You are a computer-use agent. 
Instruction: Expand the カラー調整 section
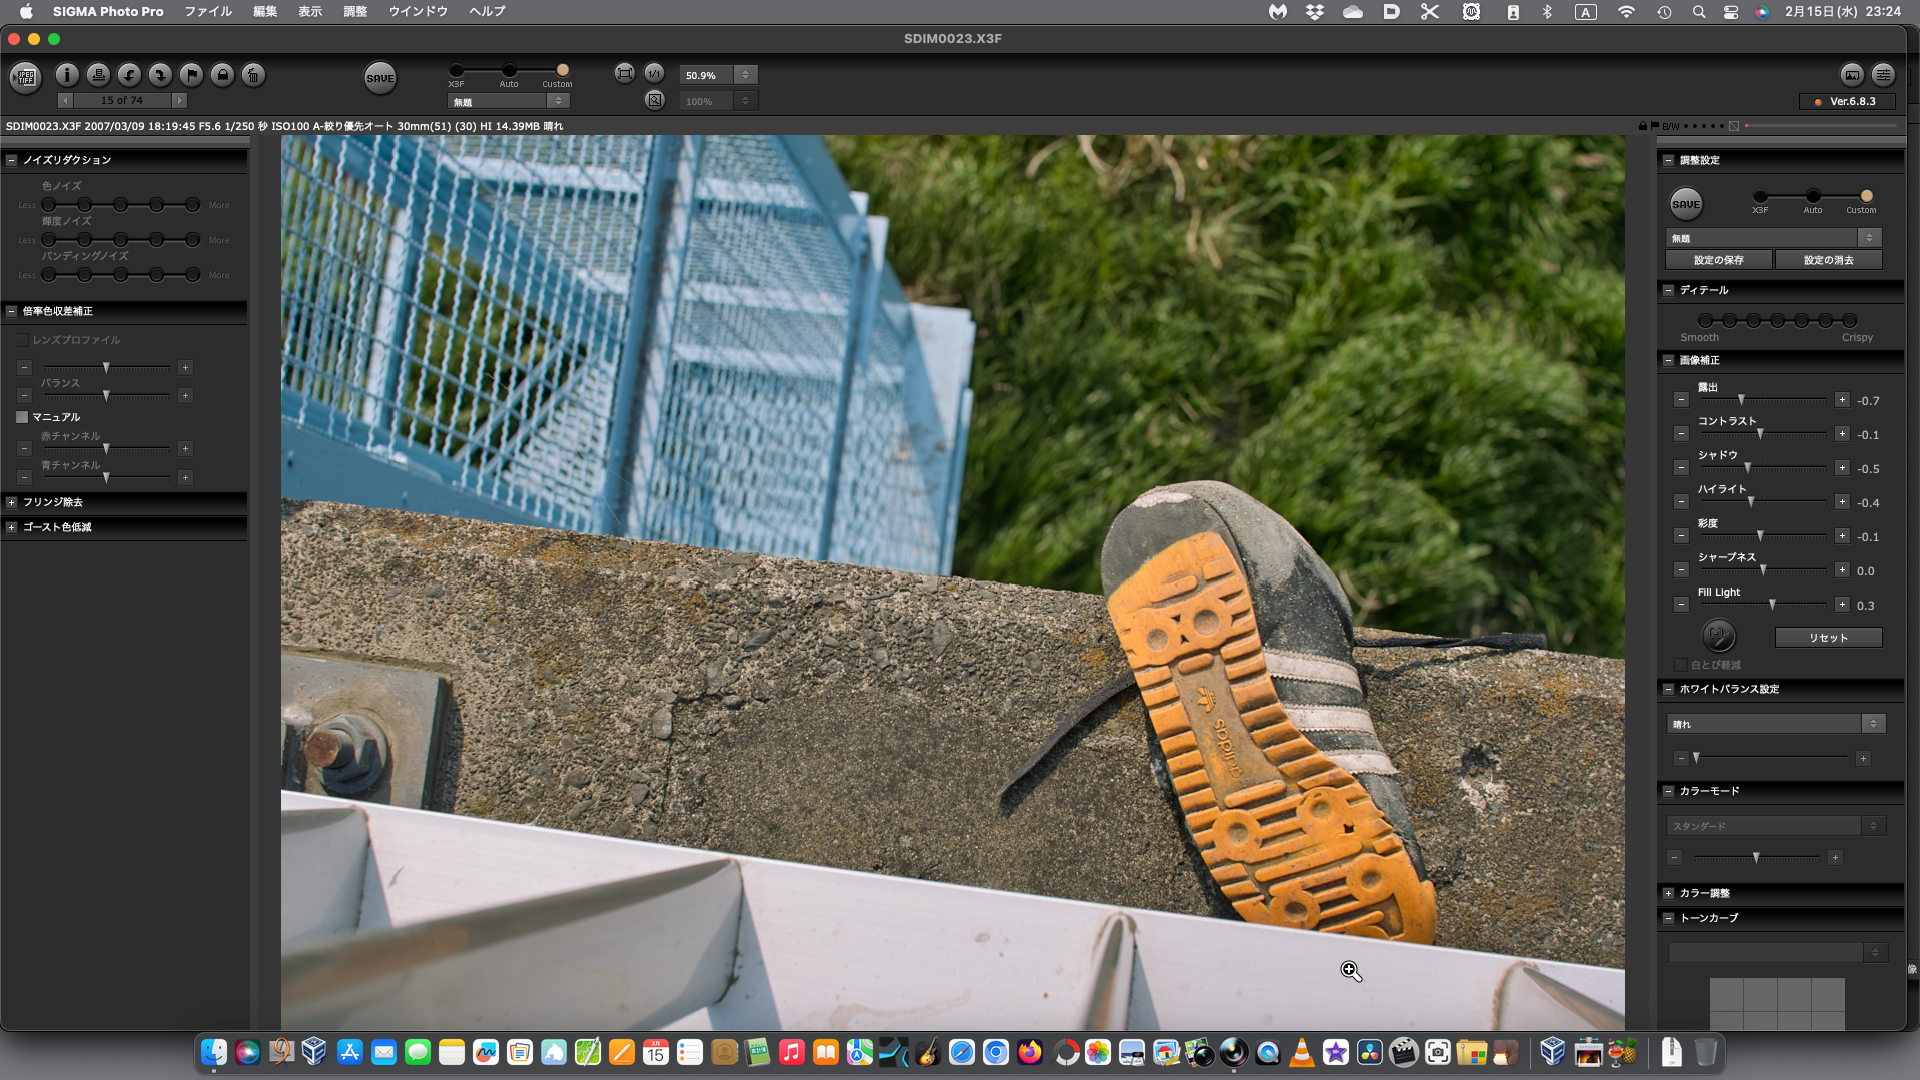[1668, 893]
